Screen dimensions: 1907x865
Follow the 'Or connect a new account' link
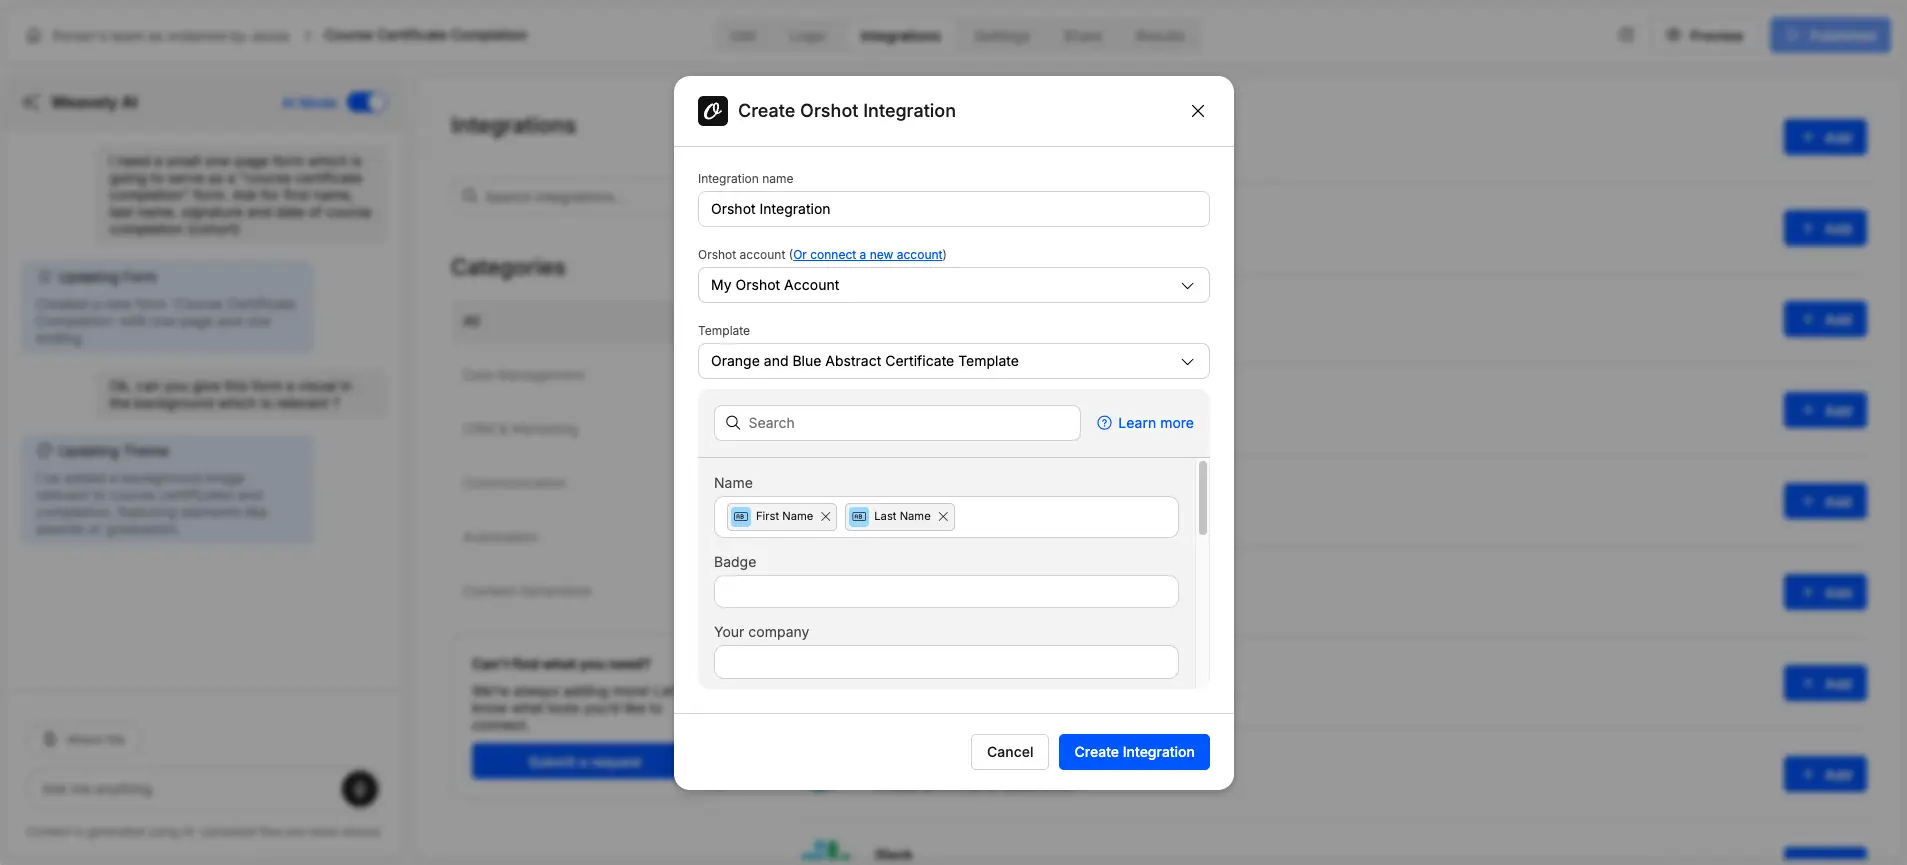pos(868,255)
